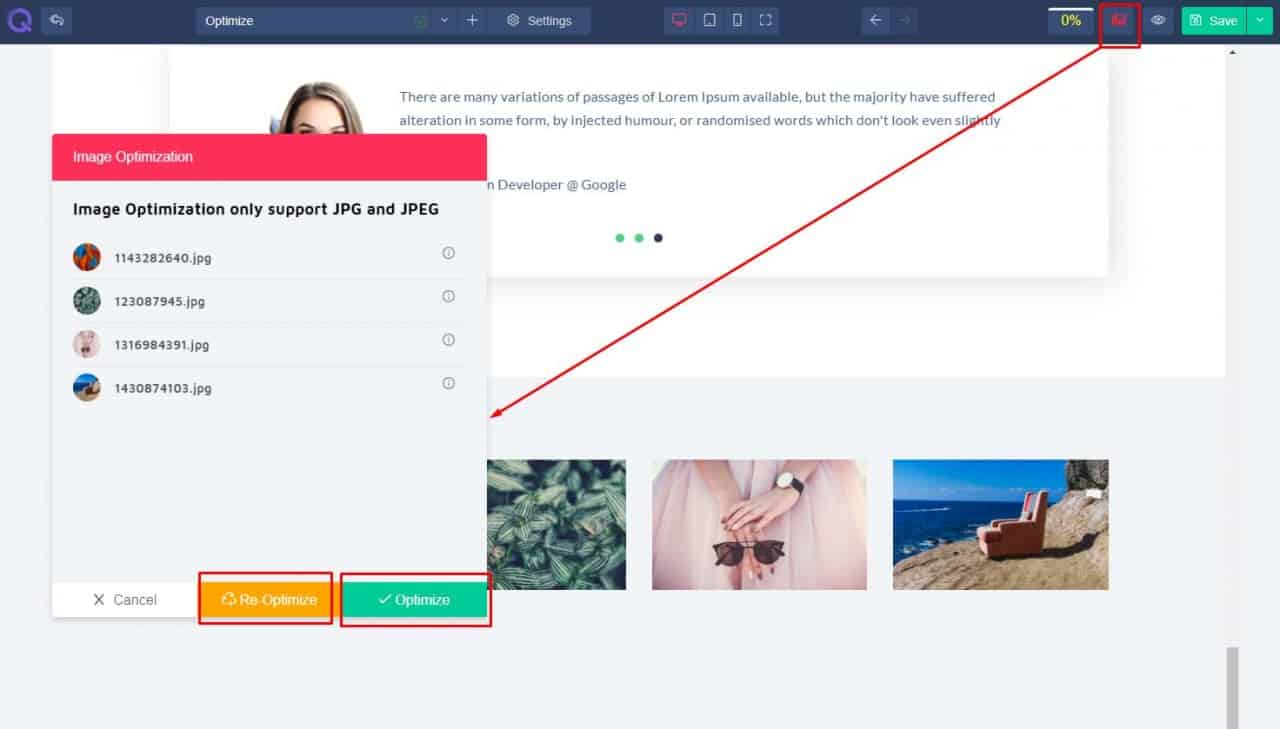Click the green status icon beside Optimize

tap(421, 20)
